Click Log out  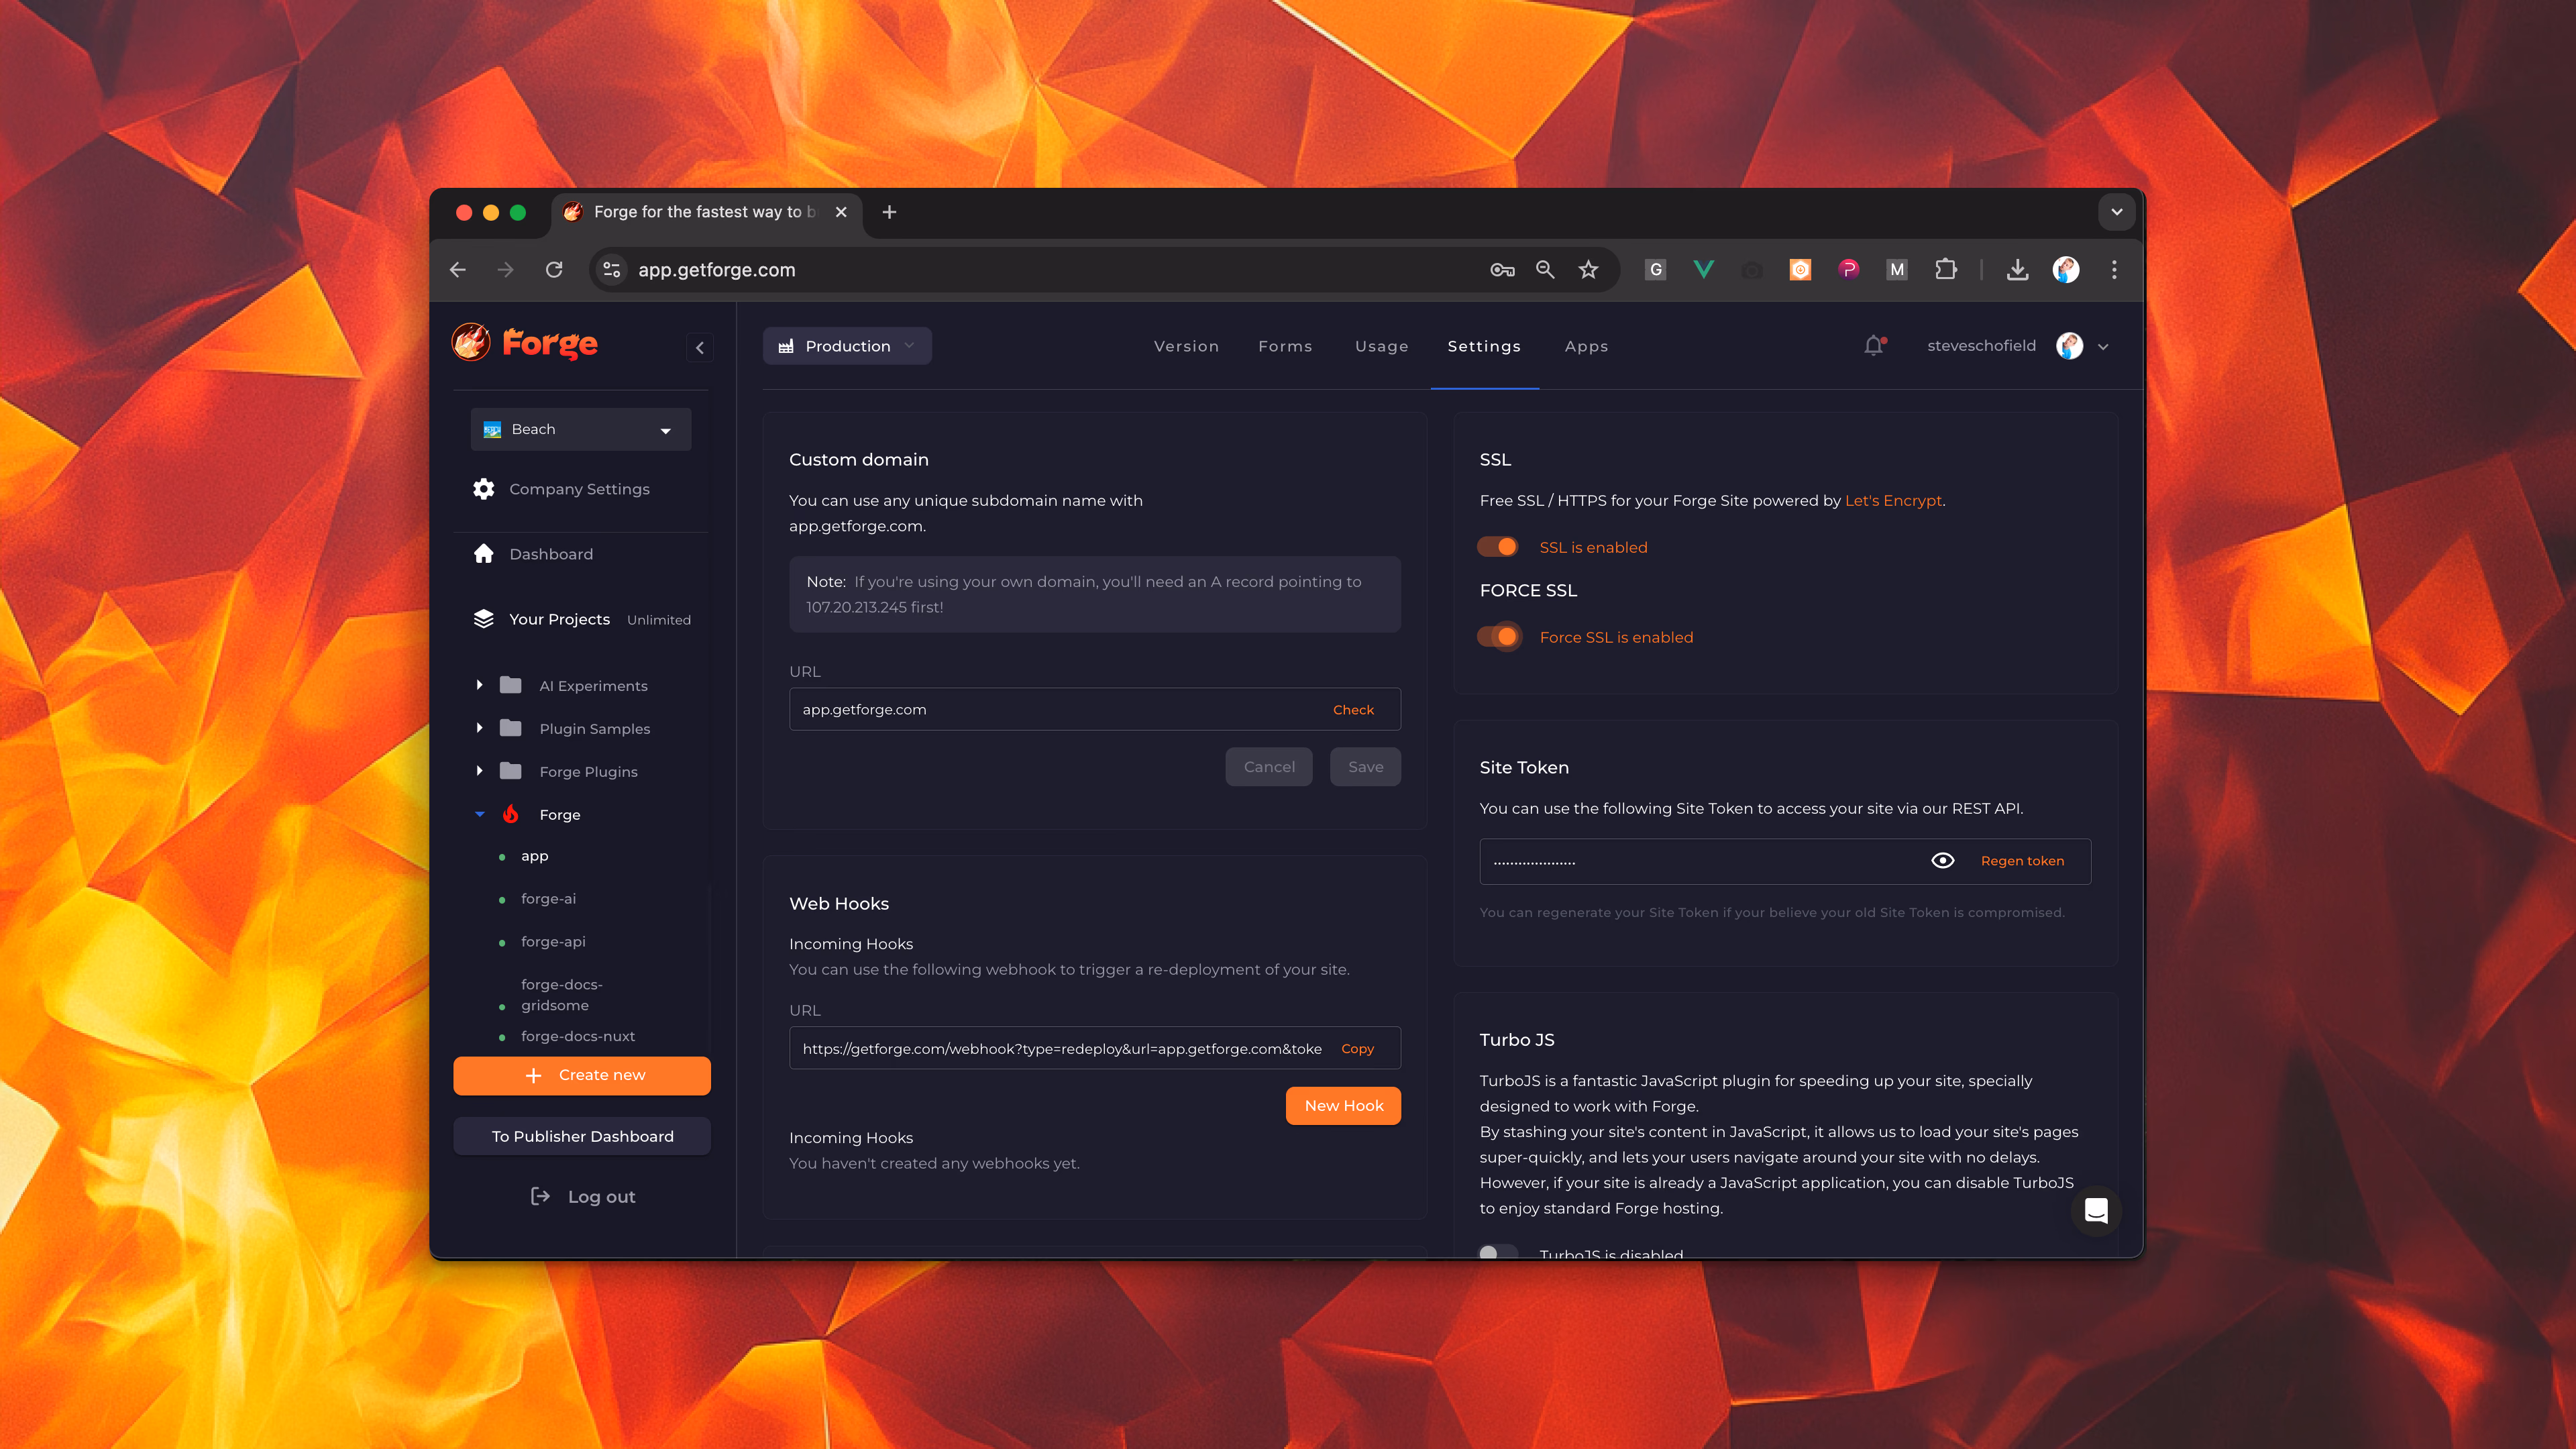pyautogui.click(x=582, y=1197)
